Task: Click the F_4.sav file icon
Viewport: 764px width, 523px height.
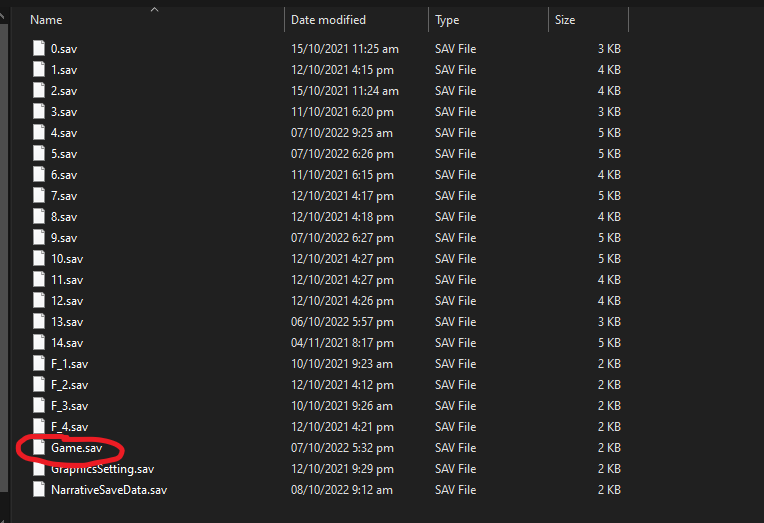Action: pos(39,426)
